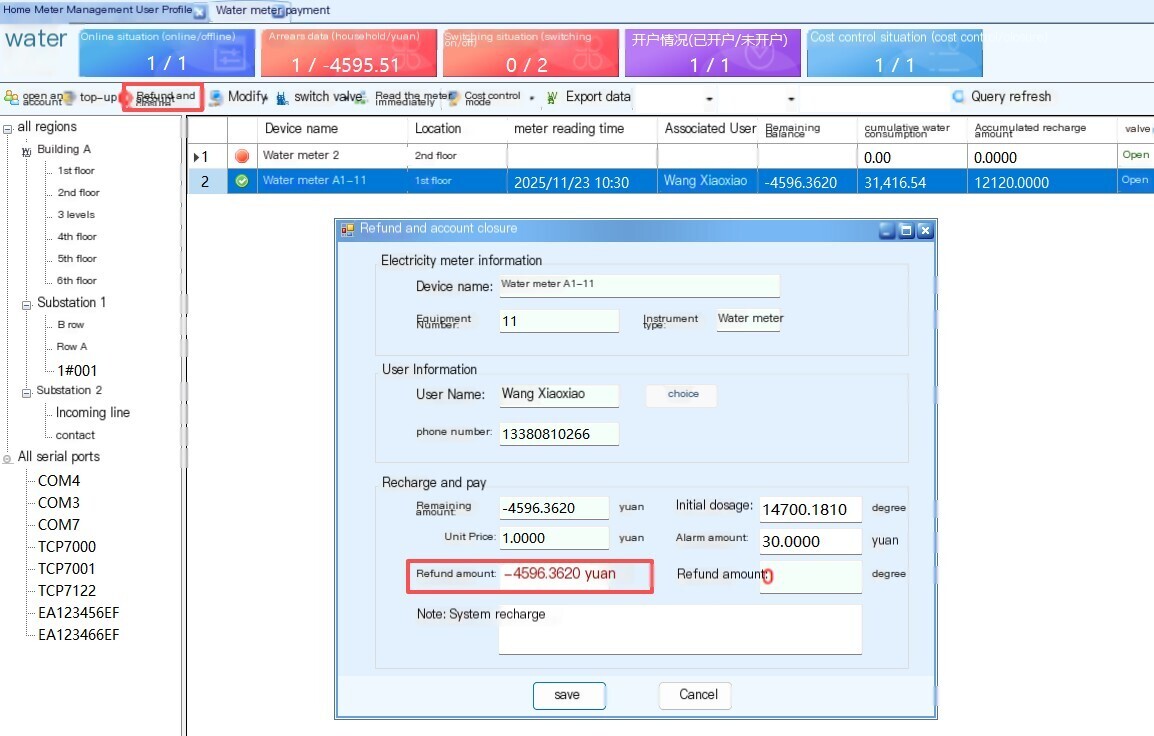
Task: Click the Refund and account closure toolbar button
Action: pos(163,97)
